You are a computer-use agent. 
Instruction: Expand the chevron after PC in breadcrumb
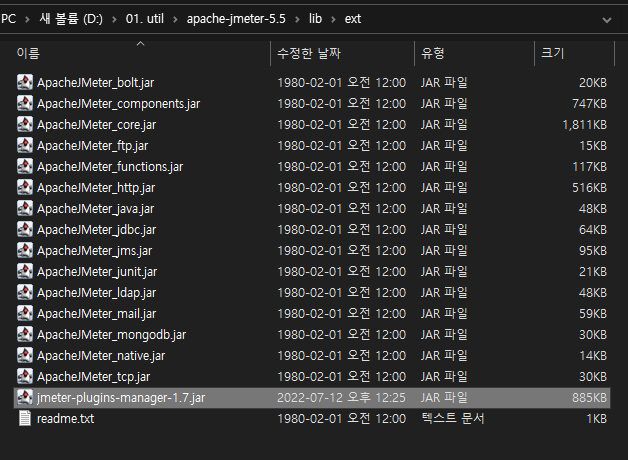[27, 19]
